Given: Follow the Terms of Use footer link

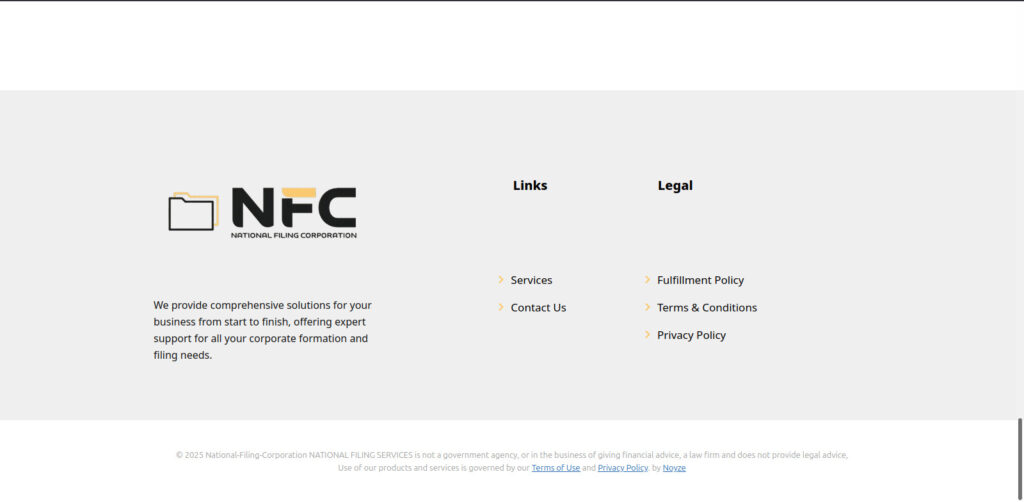Looking at the screenshot, I should tap(556, 468).
